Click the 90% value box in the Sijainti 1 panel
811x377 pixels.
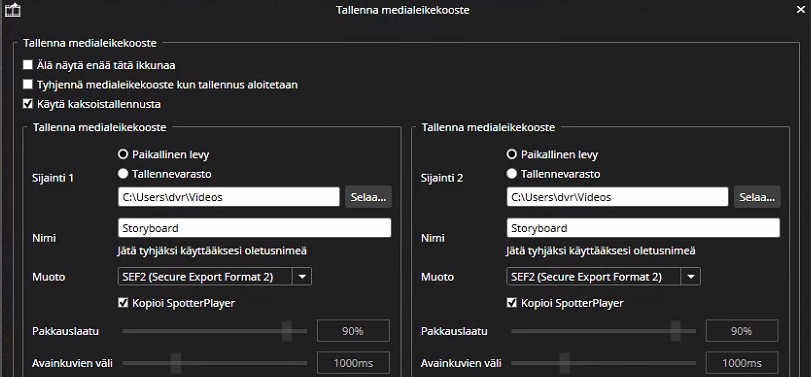point(353,331)
